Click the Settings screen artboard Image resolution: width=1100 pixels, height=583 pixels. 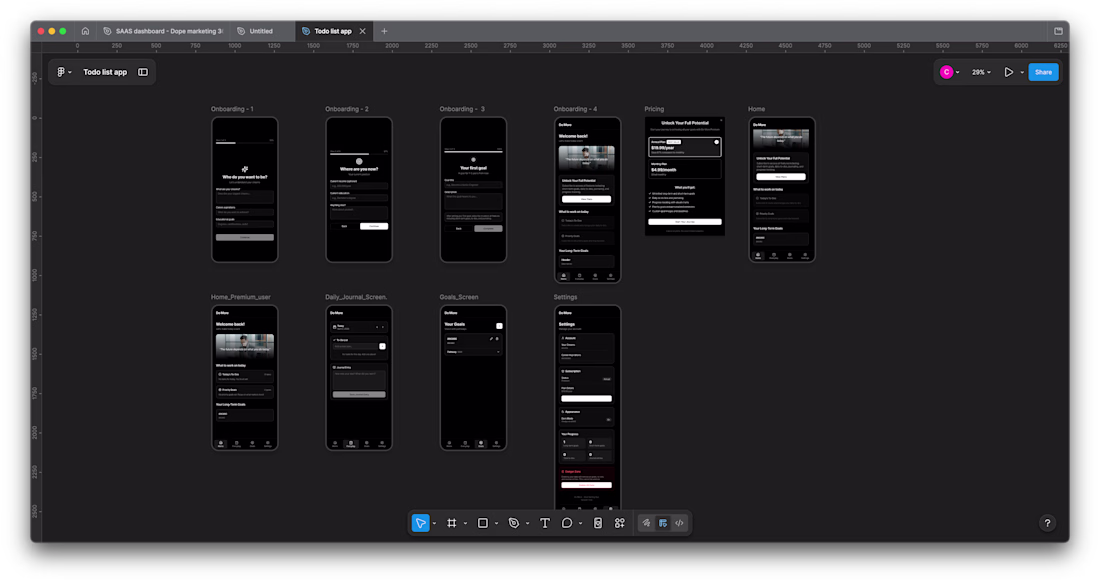click(x=587, y=408)
